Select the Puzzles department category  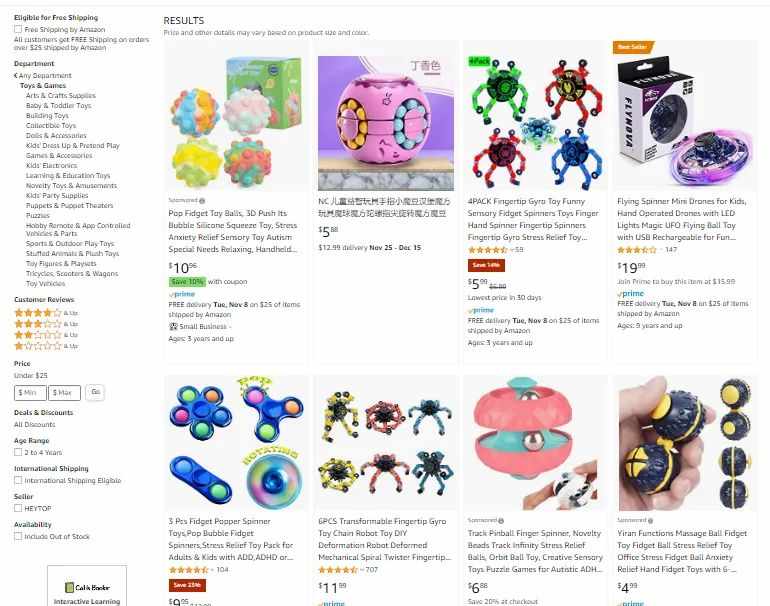point(38,216)
